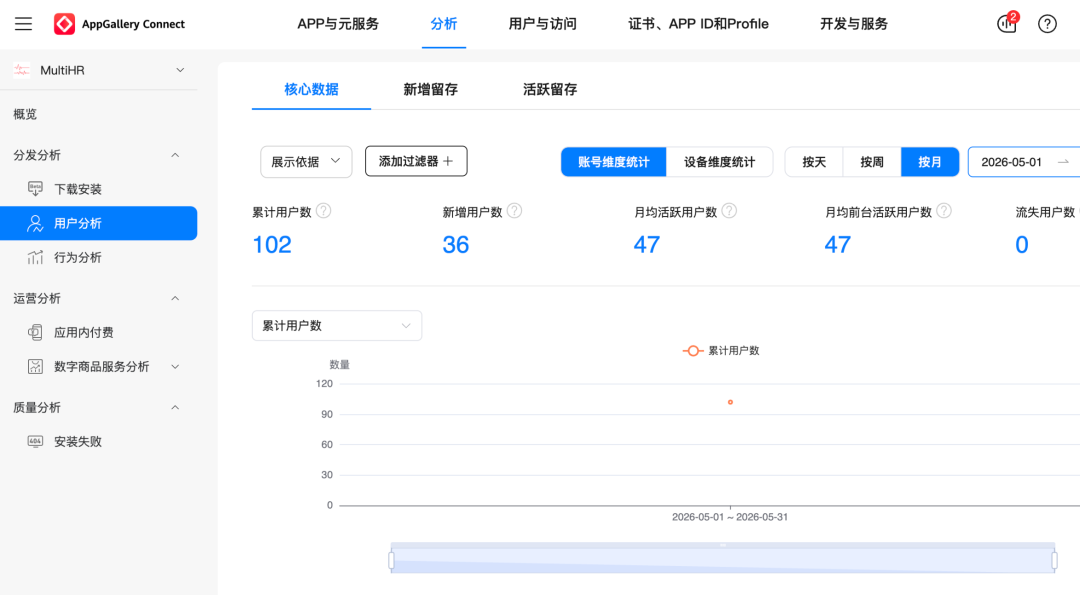Click the 新增用户数 value 36
The height and width of the screenshot is (595, 1080).
pyautogui.click(x=455, y=244)
